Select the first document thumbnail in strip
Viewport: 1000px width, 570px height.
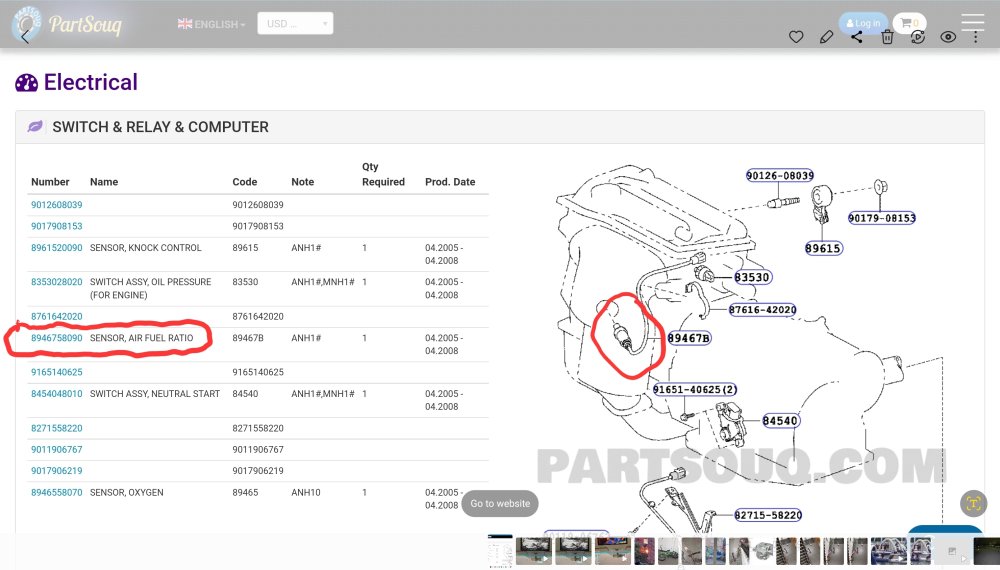[499, 552]
